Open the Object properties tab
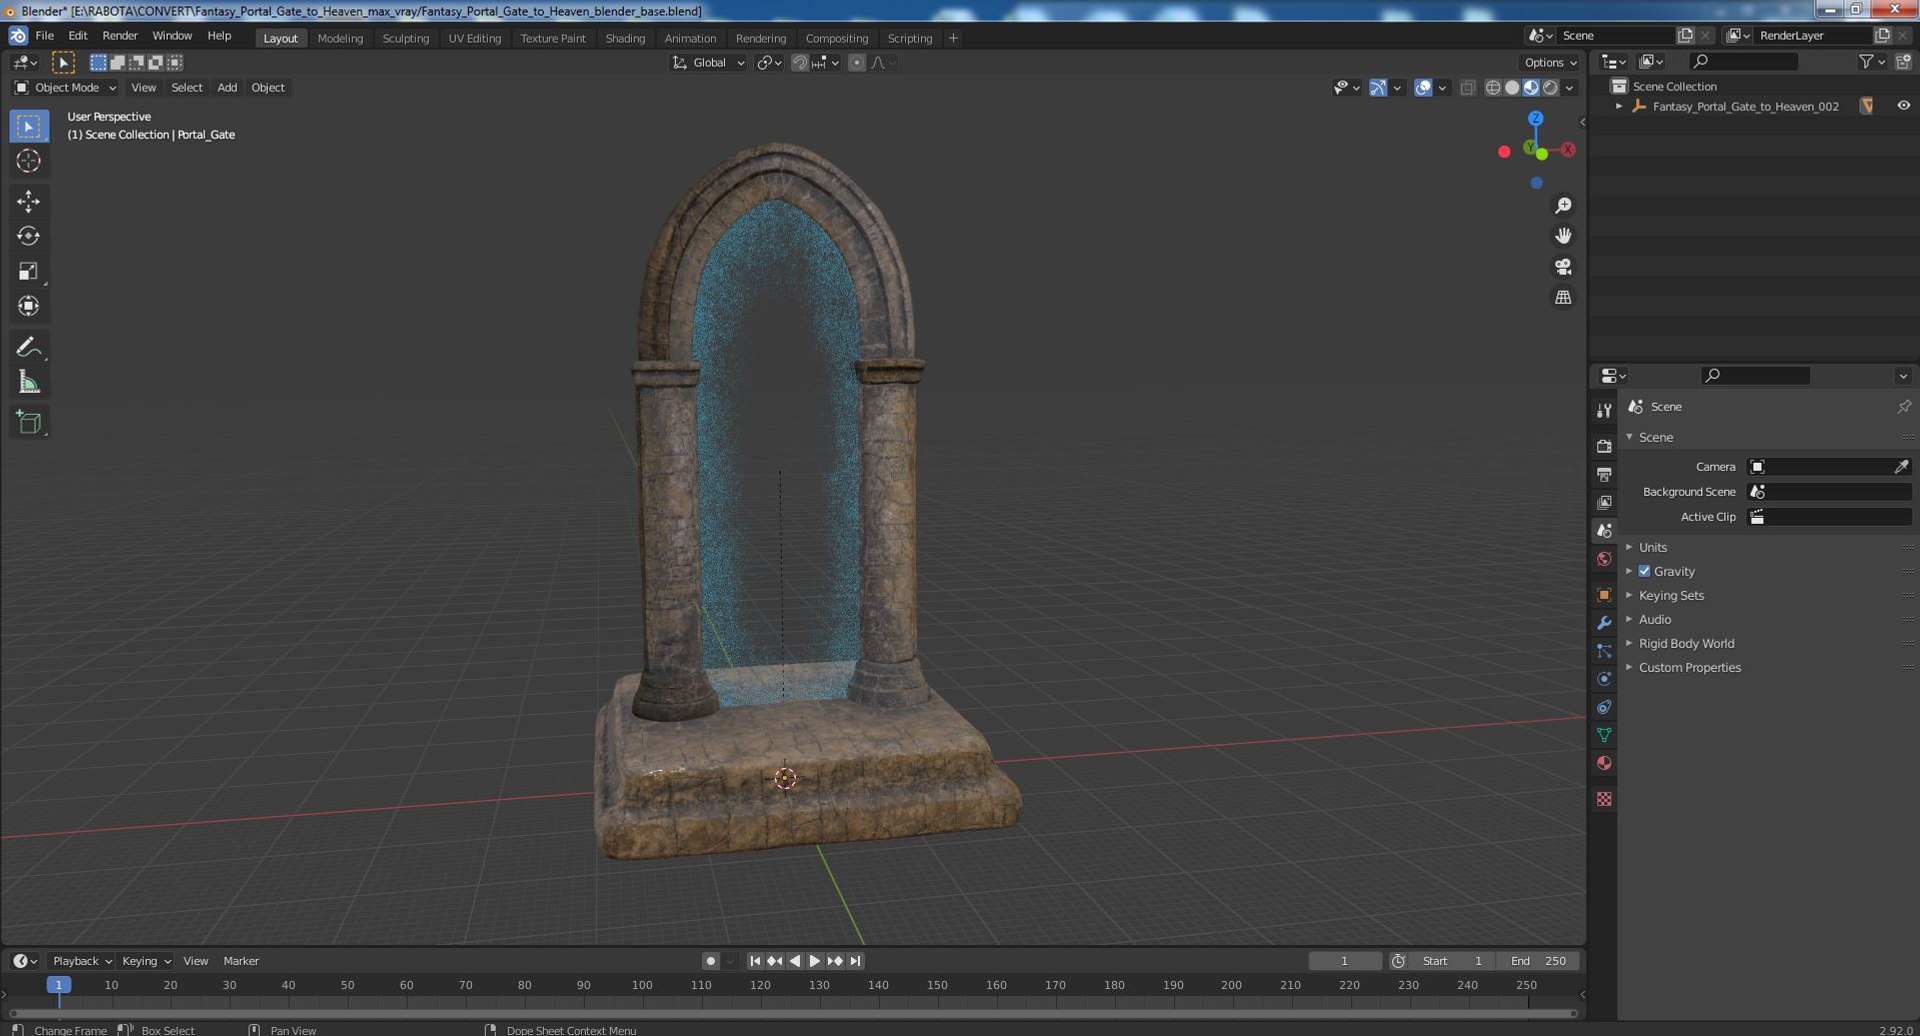The image size is (1920, 1036). (1604, 595)
